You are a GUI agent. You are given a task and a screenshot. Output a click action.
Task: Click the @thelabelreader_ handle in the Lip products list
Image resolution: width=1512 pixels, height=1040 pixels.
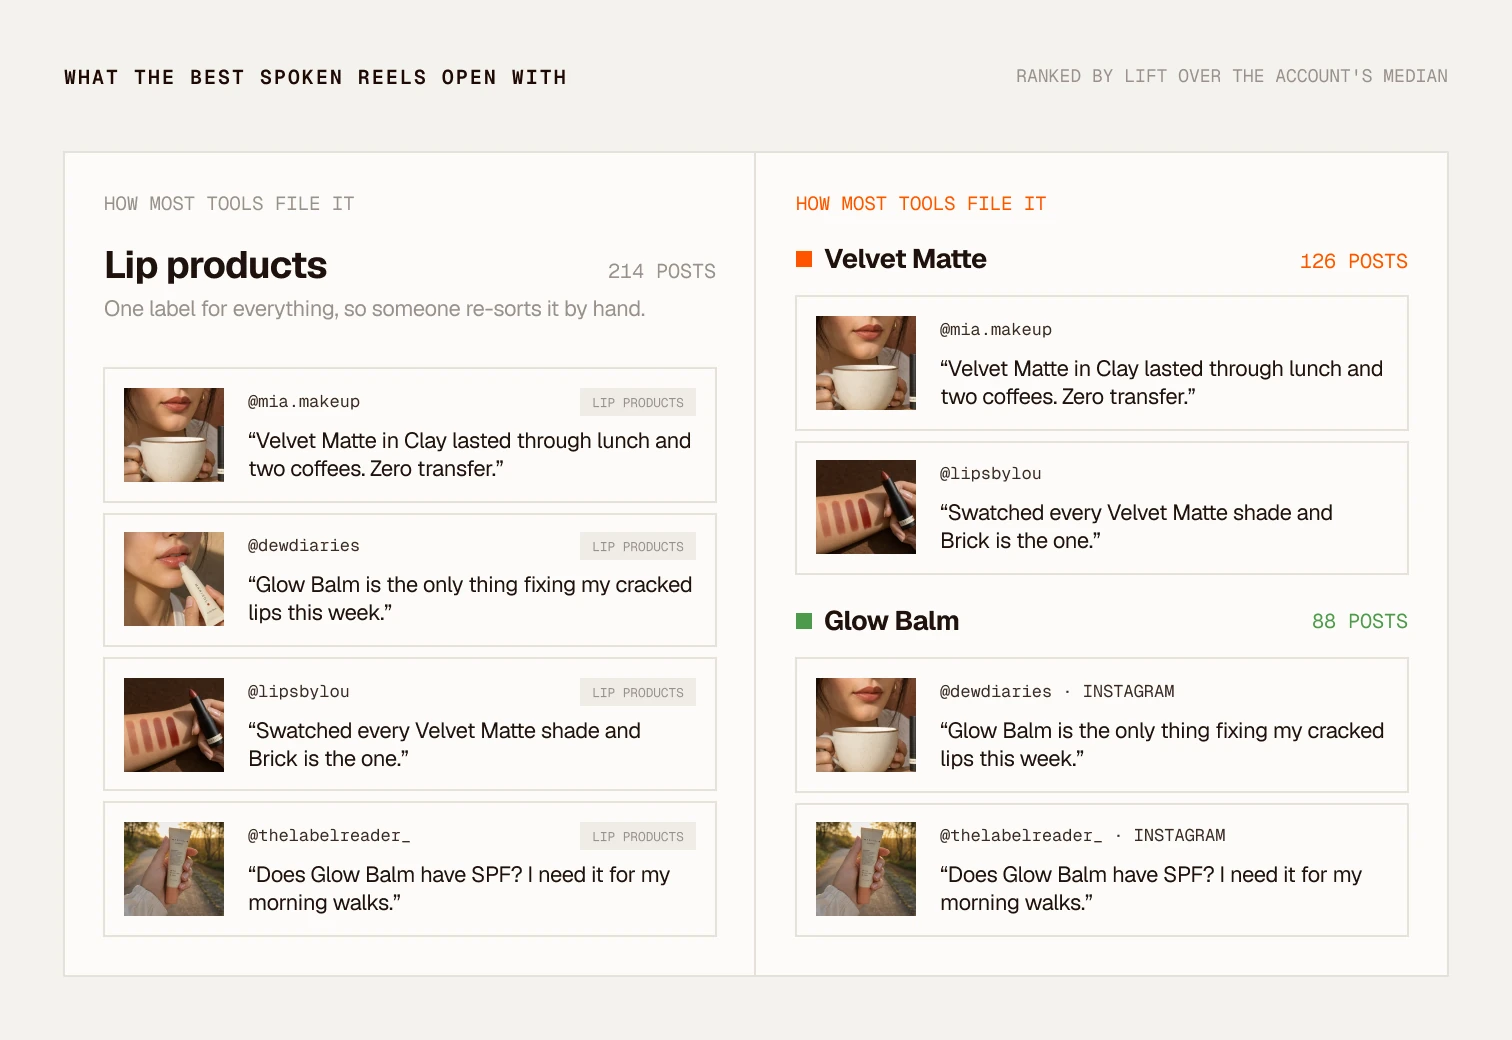coord(329,836)
